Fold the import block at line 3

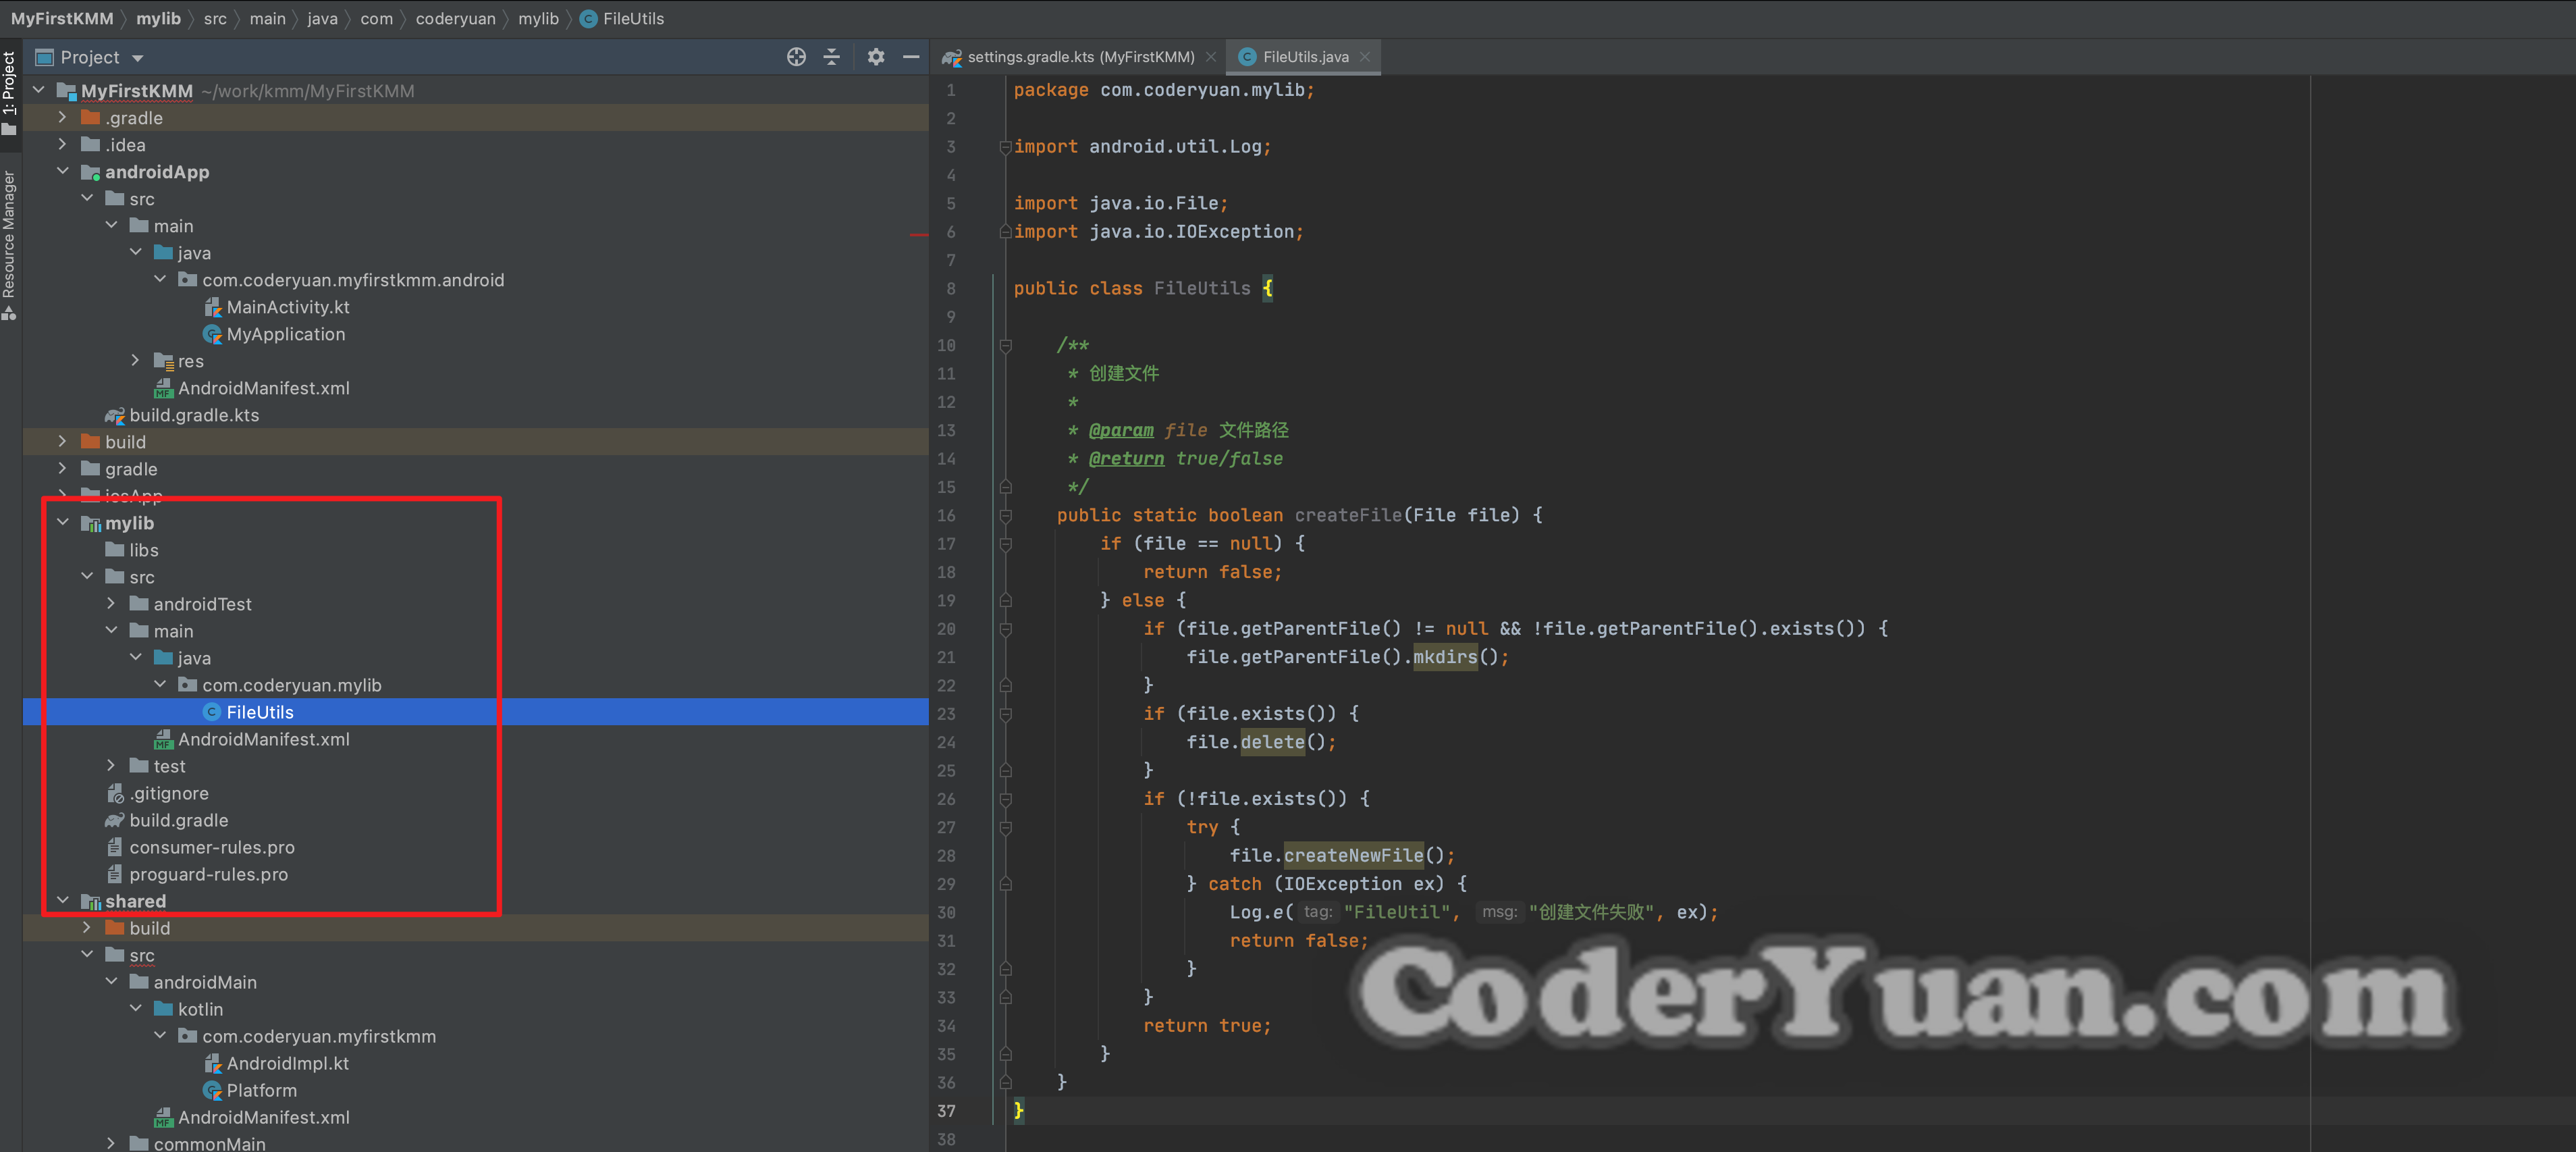(x=1006, y=147)
